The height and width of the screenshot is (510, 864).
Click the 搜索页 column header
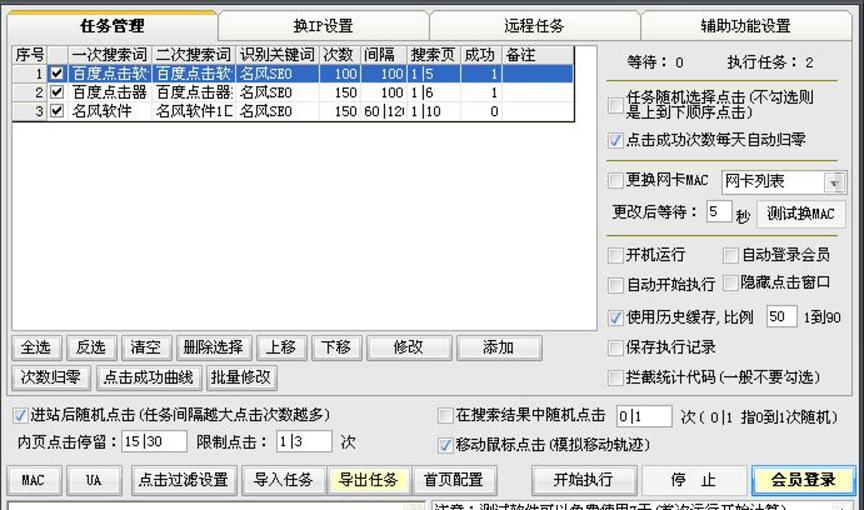point(433,55)
